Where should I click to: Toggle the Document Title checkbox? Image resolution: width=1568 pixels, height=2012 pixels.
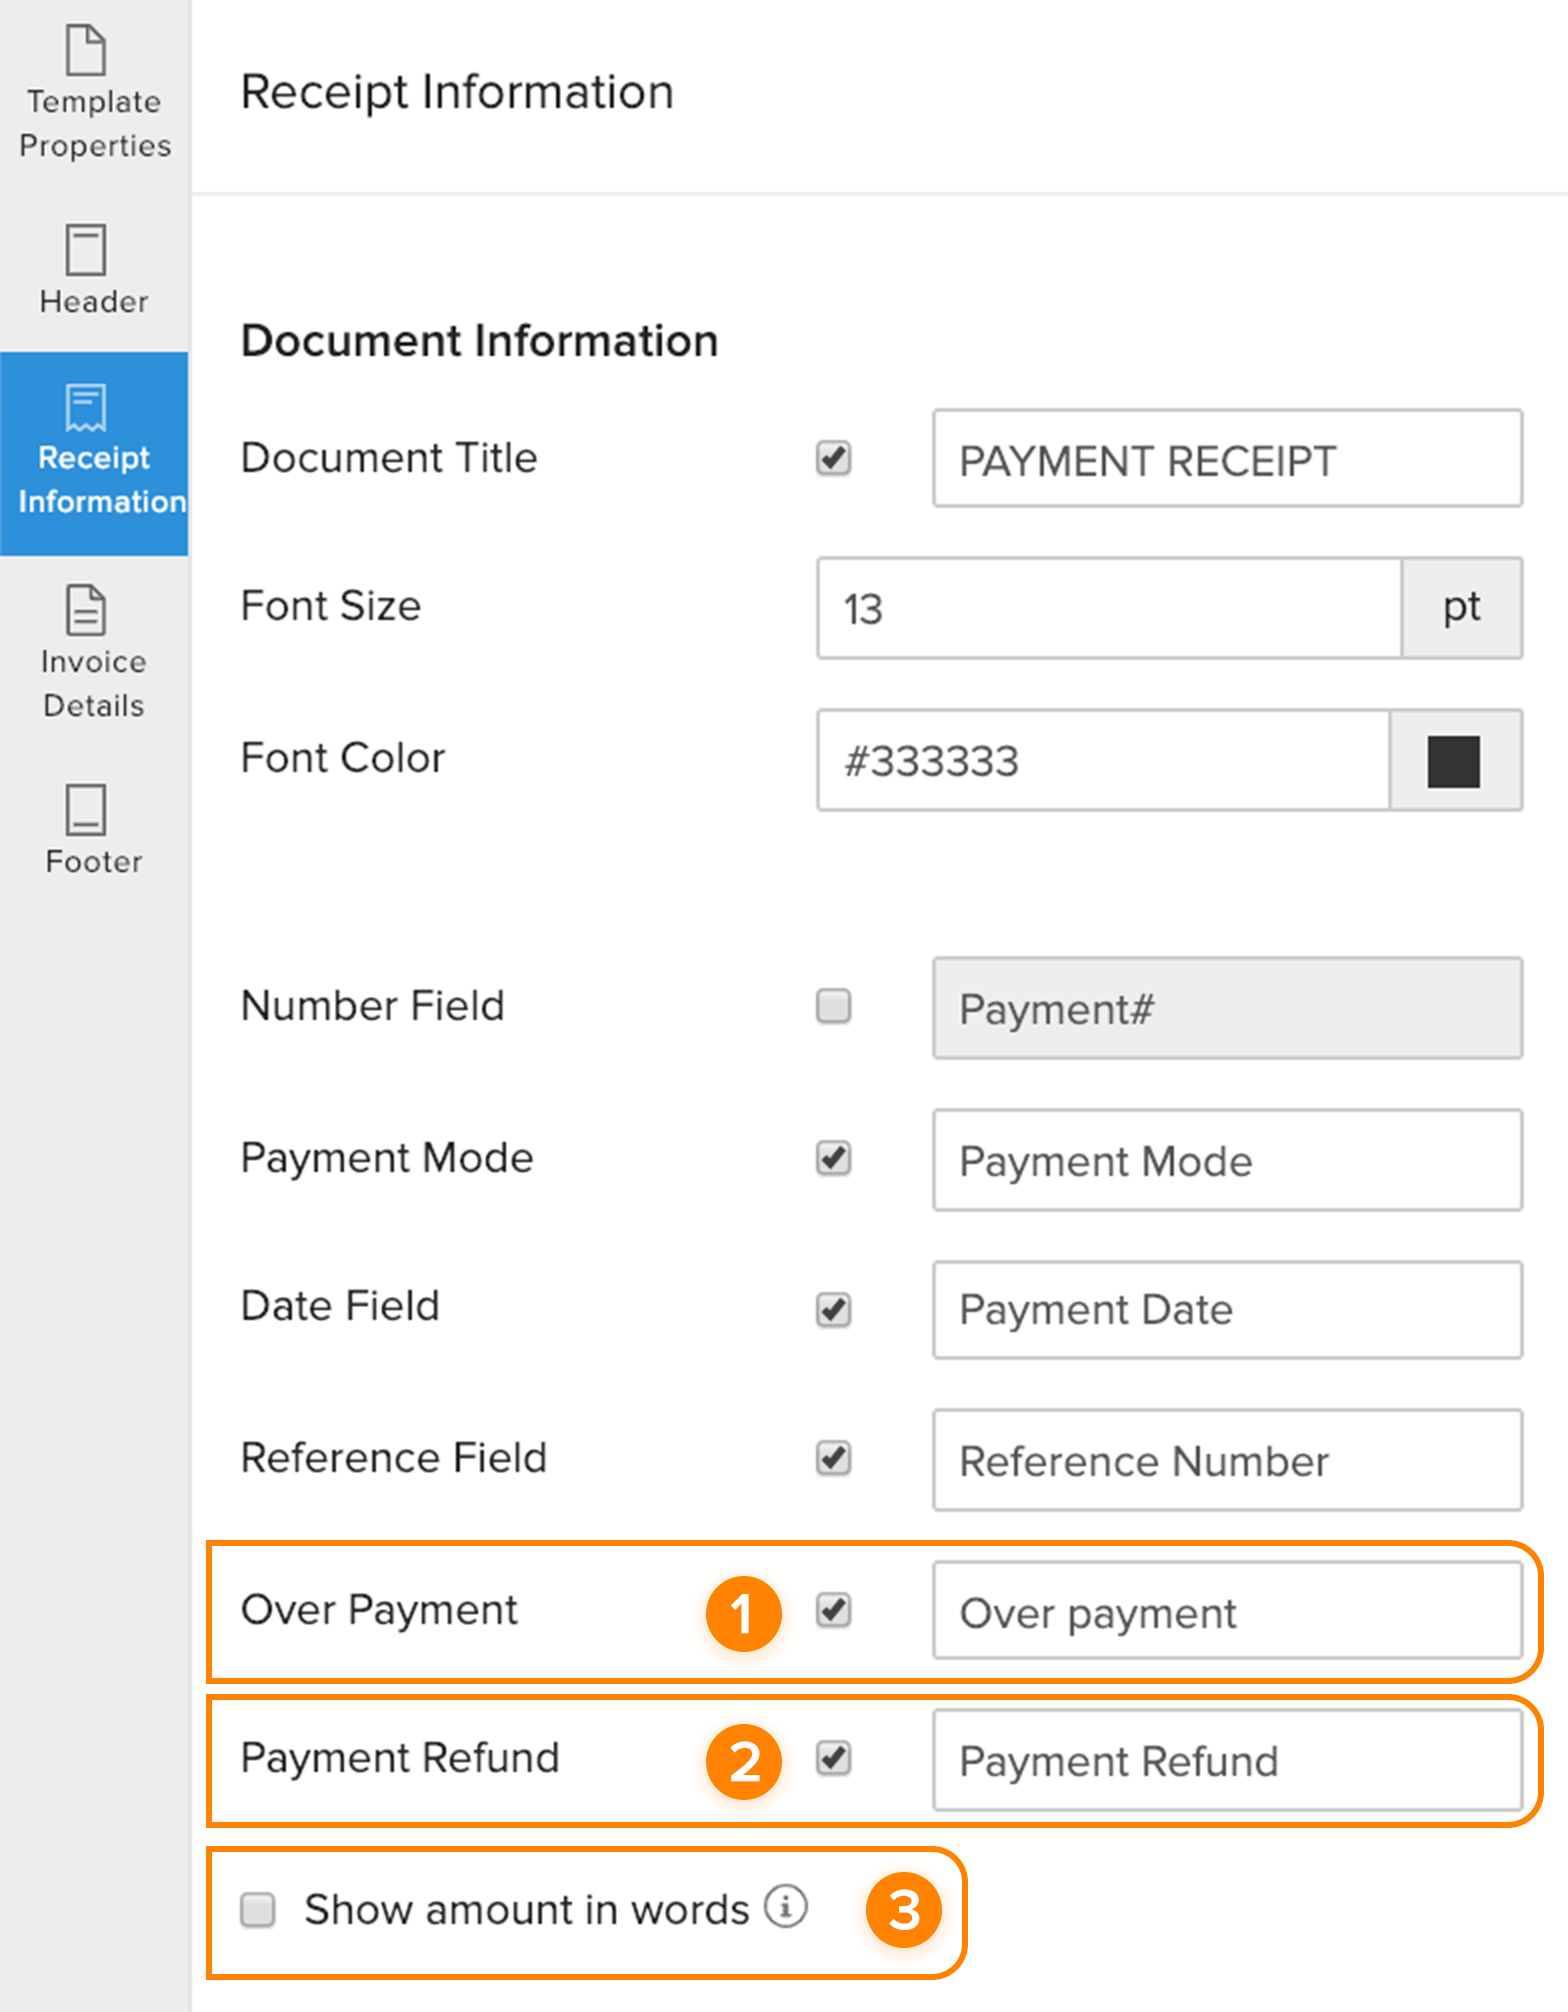(833, 459)
